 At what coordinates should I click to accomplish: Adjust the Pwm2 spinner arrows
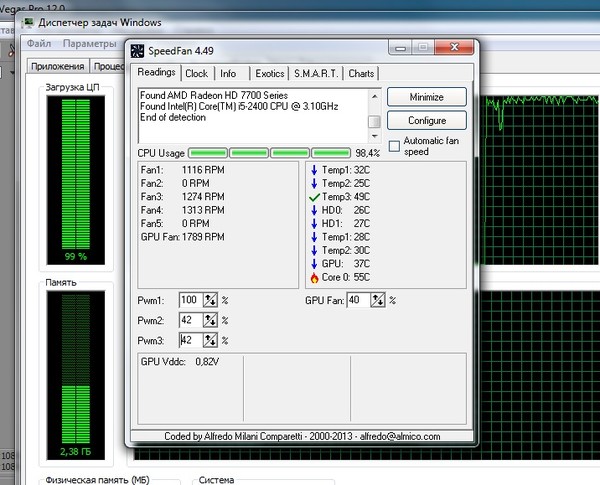210,320
